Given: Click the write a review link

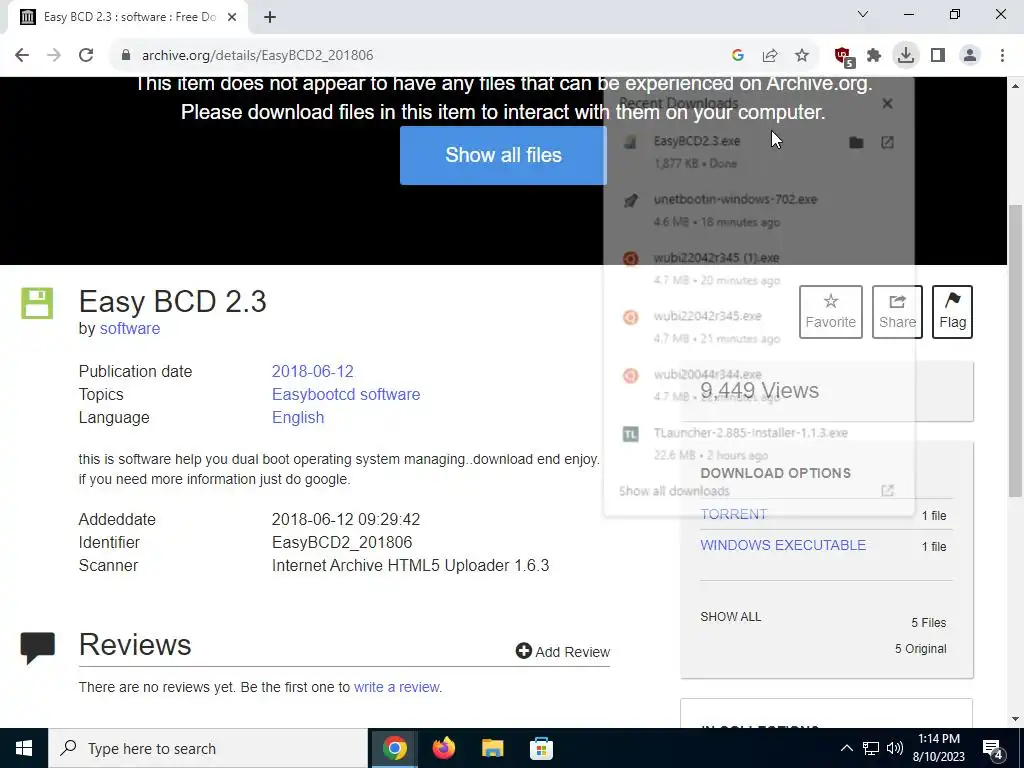Looking at the screenshot, I should [x=396, y=687].
